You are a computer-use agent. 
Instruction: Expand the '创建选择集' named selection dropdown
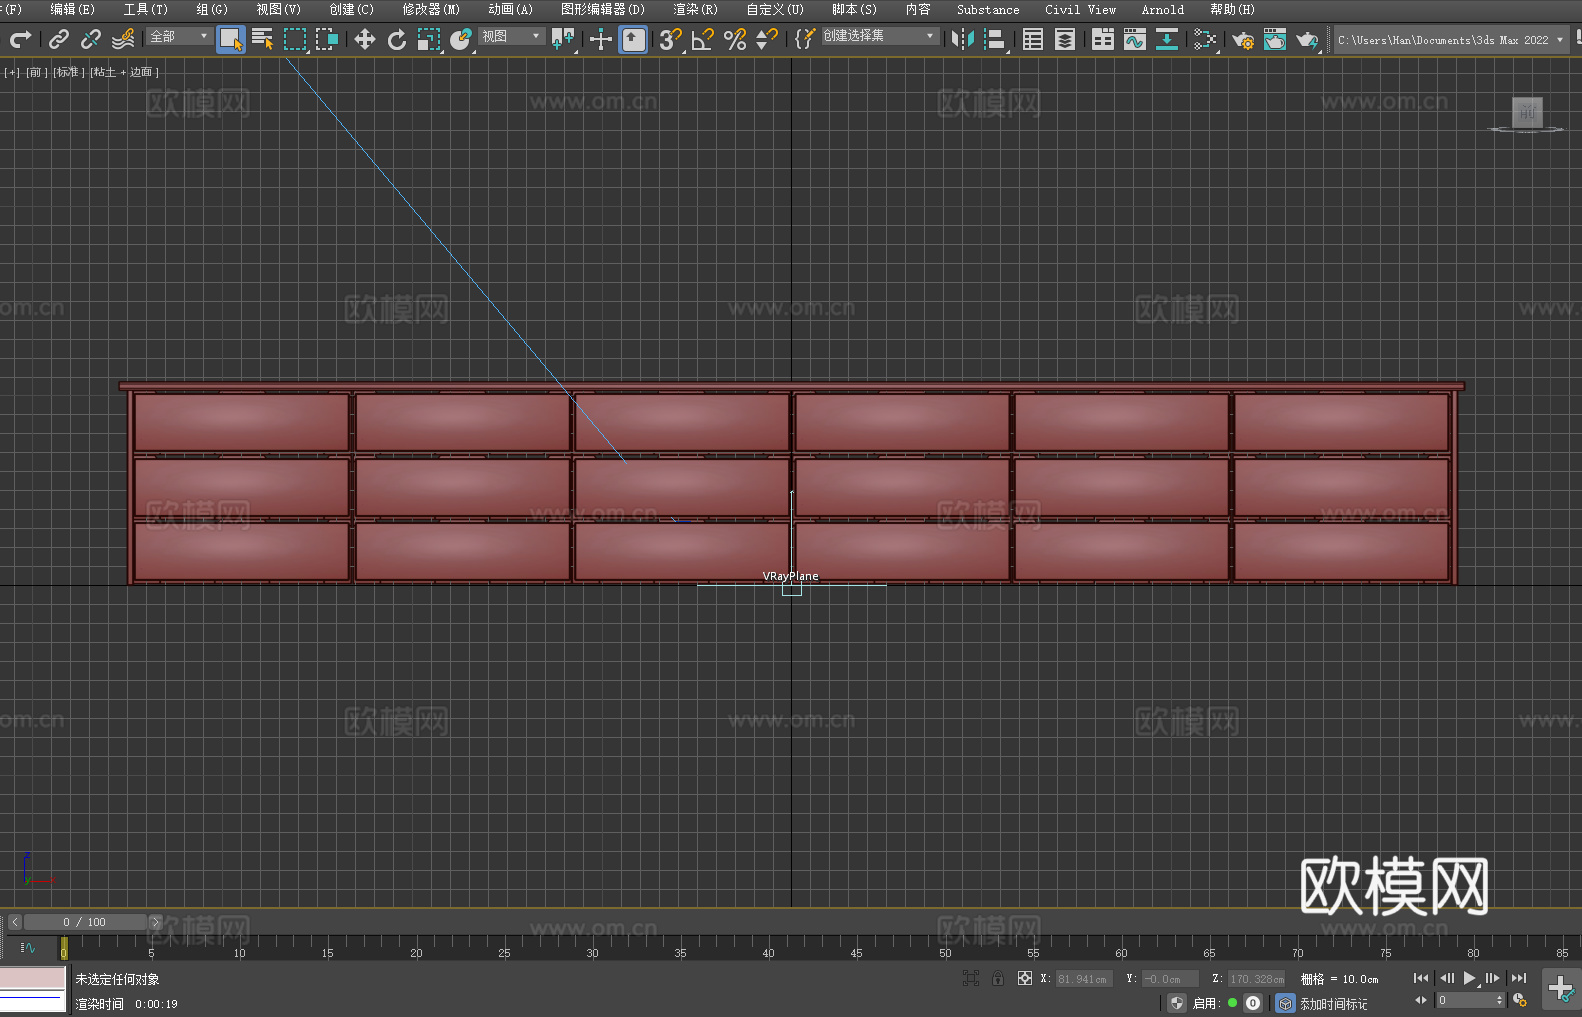tap(880, 36)
